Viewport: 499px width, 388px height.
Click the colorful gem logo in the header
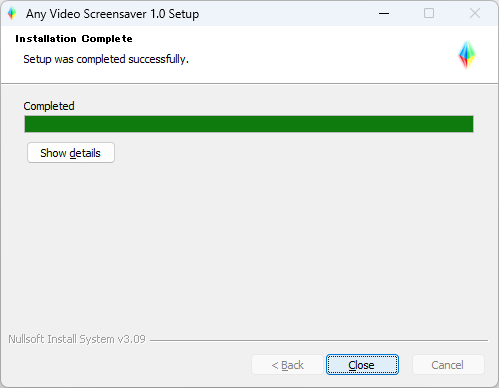[x=467, y=55]
